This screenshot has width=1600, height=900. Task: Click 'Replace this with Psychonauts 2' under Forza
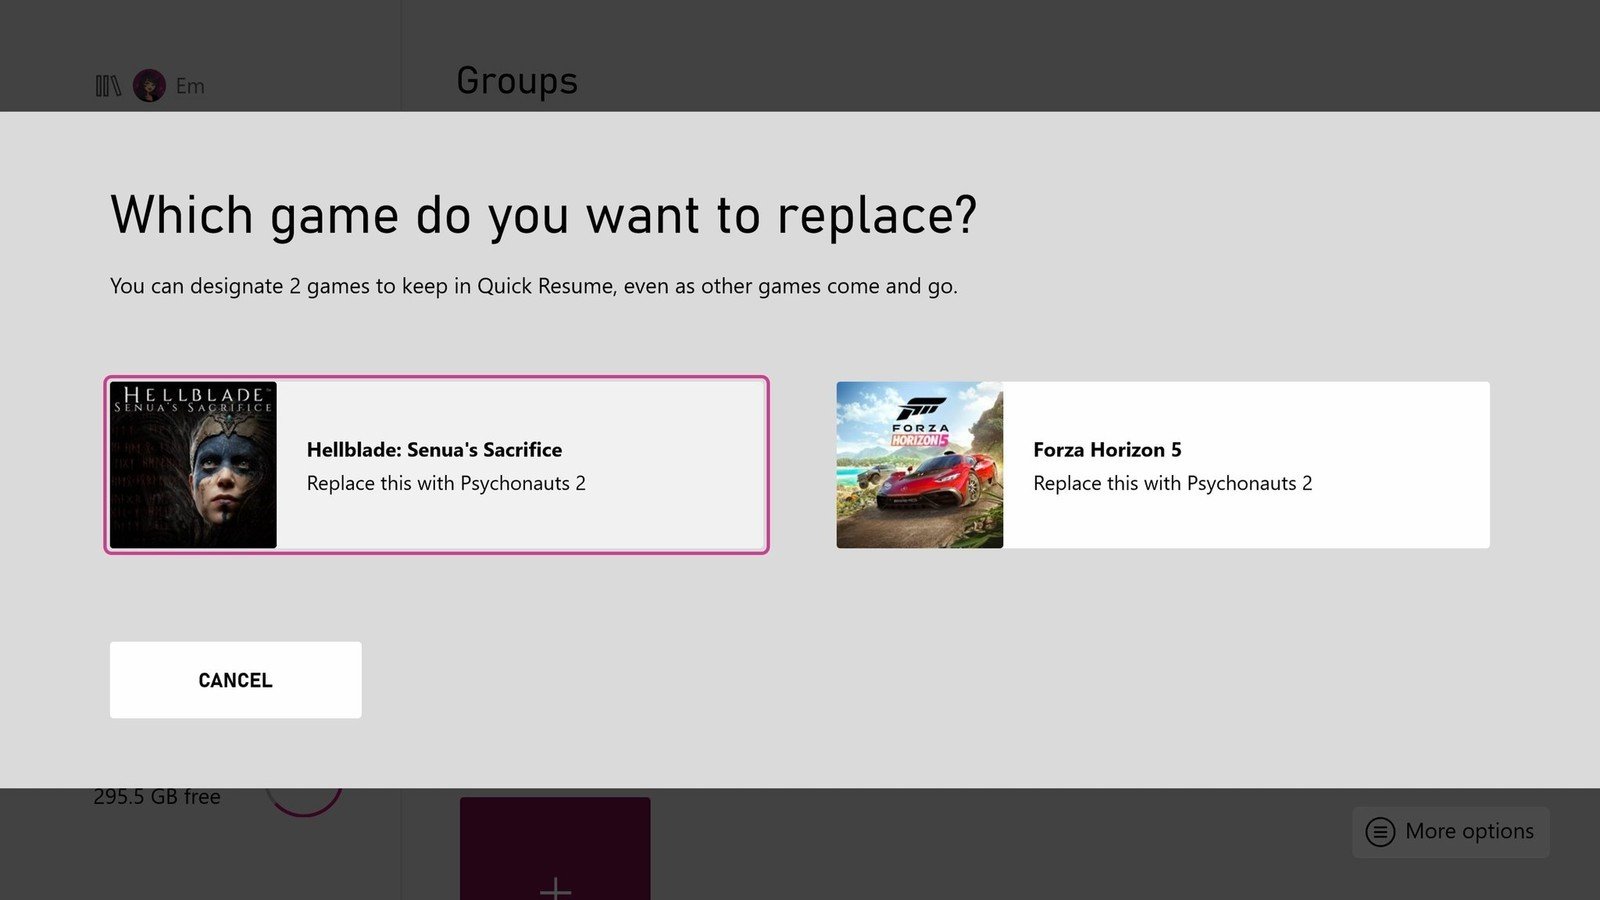1172,483
